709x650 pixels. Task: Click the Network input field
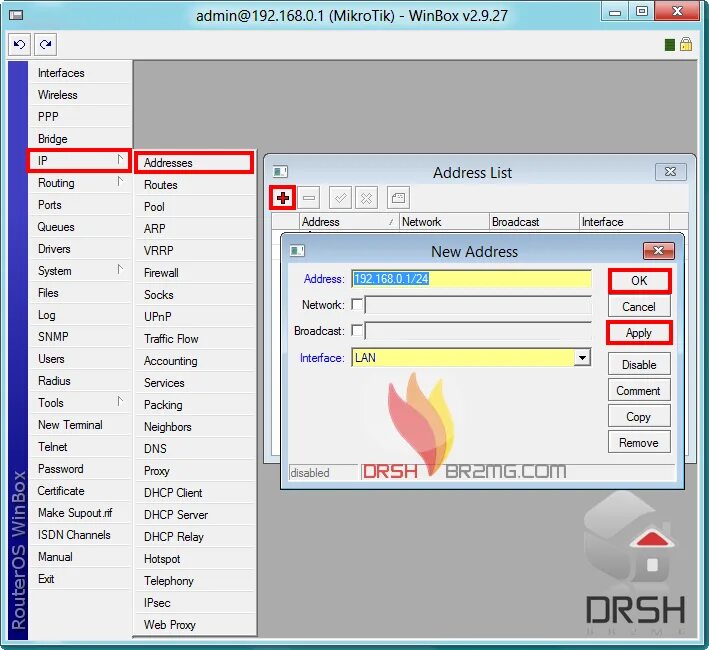(x=478, y=305)
